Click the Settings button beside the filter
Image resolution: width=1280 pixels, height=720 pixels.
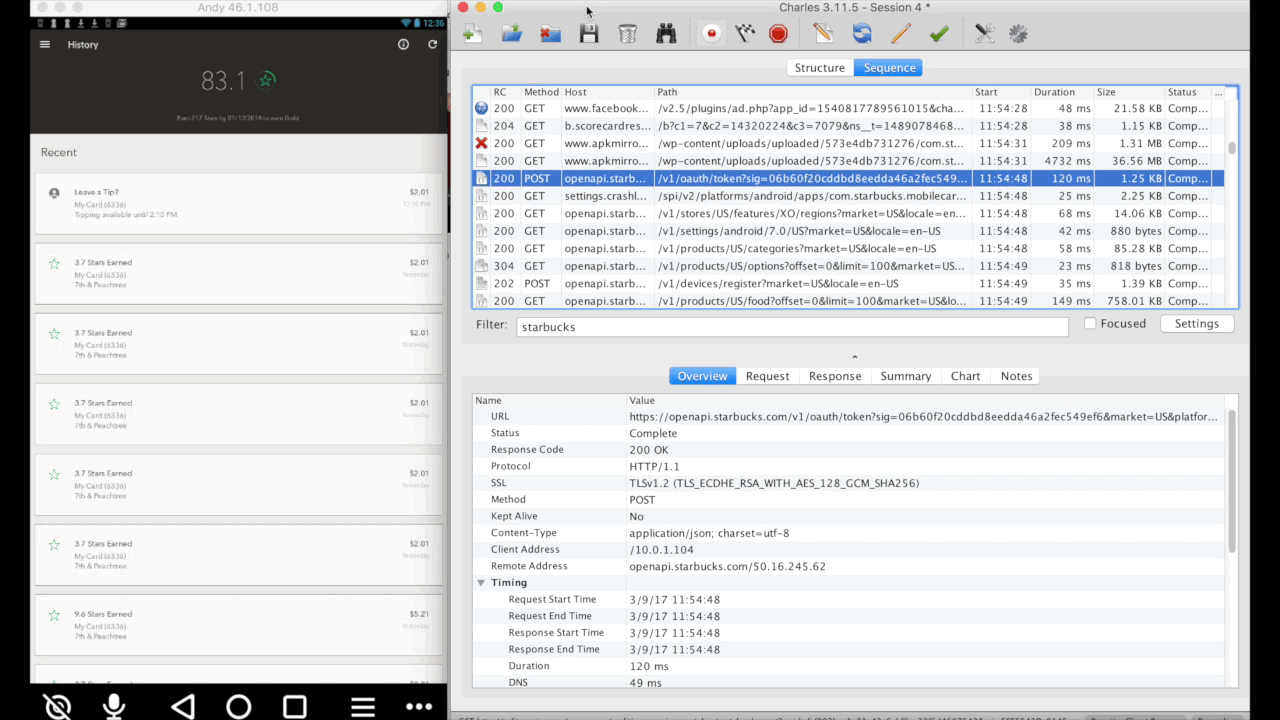pyautogui.click(x=1197, y=324)
